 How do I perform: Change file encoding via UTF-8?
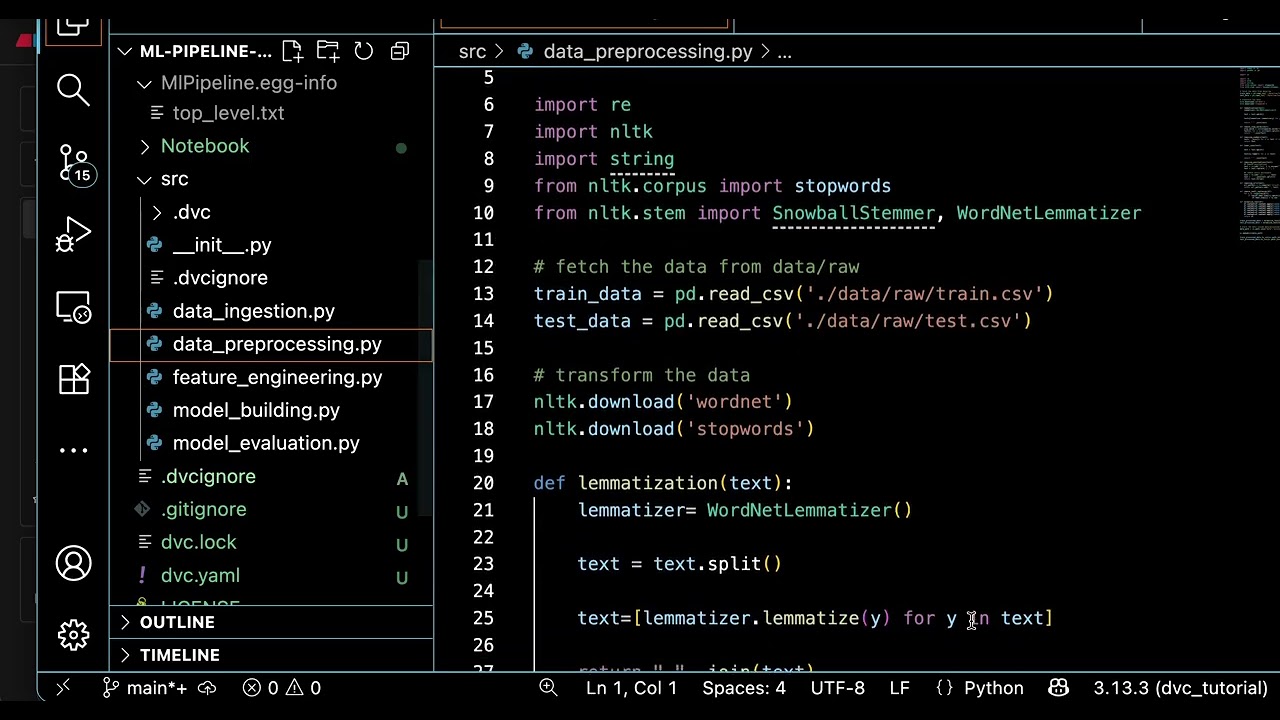[837, 687]
